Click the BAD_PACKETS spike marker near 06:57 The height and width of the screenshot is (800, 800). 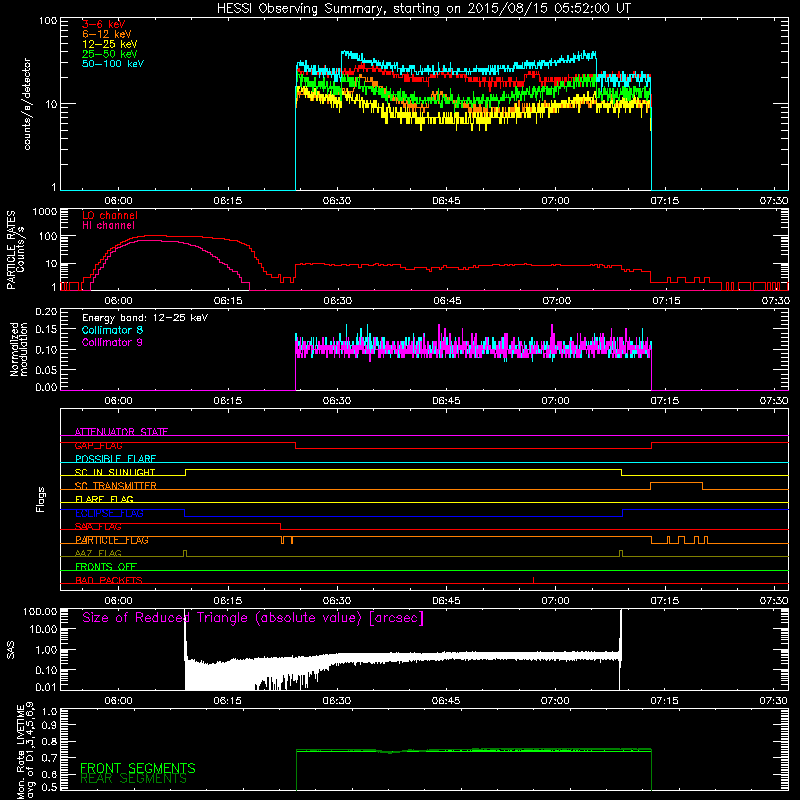click(533, 580)
